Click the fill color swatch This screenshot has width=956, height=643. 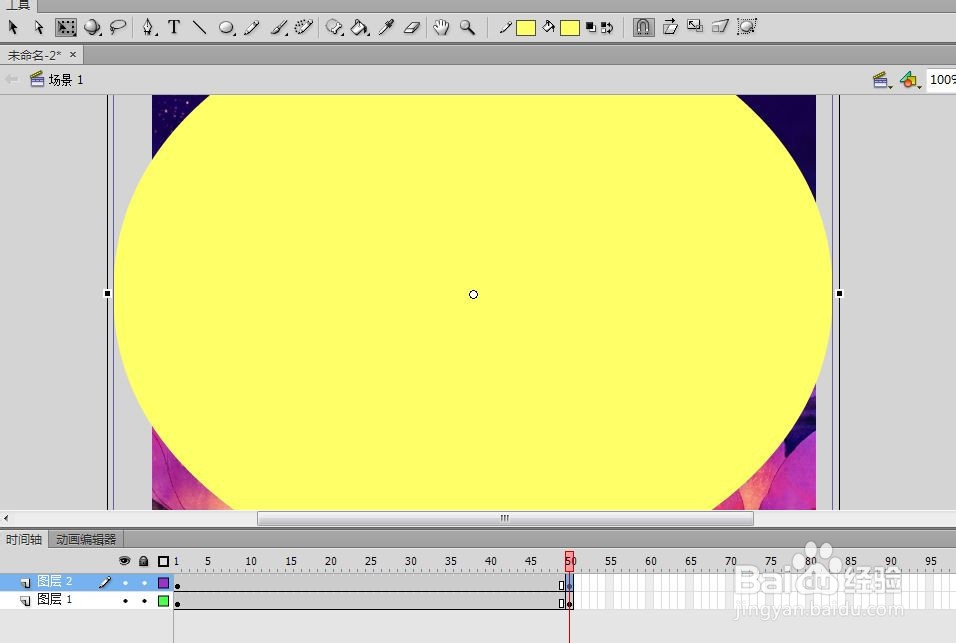571,27
